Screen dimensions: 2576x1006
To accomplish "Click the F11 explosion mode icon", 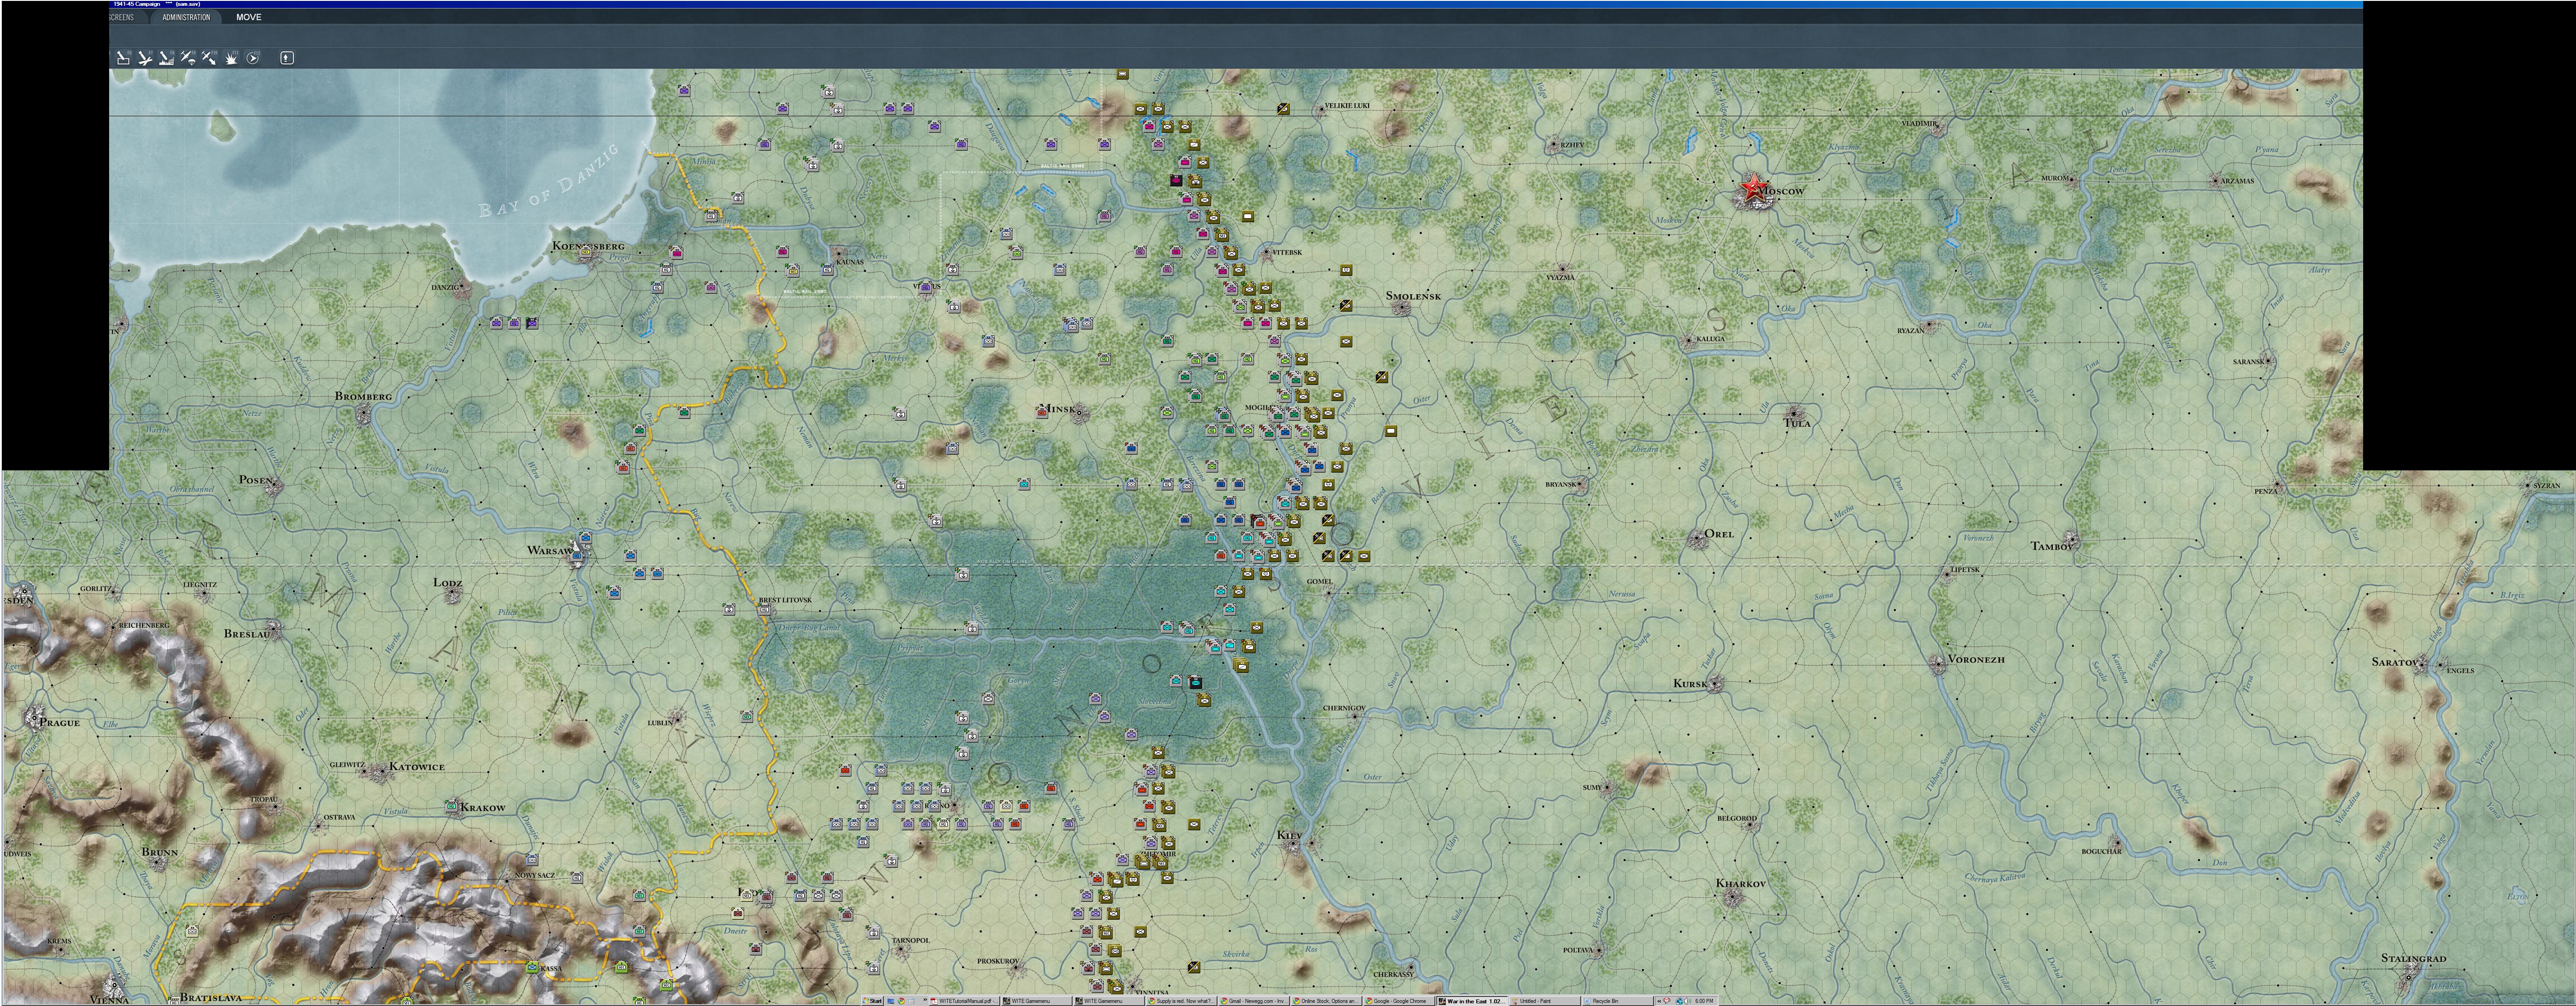I will [x=231, y=58].
